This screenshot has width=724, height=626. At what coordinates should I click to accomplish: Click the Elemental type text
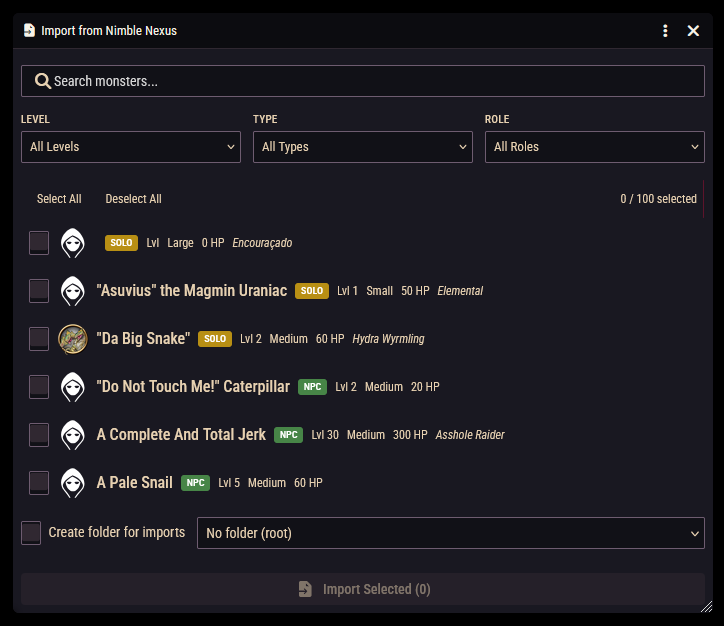[460, 291]
